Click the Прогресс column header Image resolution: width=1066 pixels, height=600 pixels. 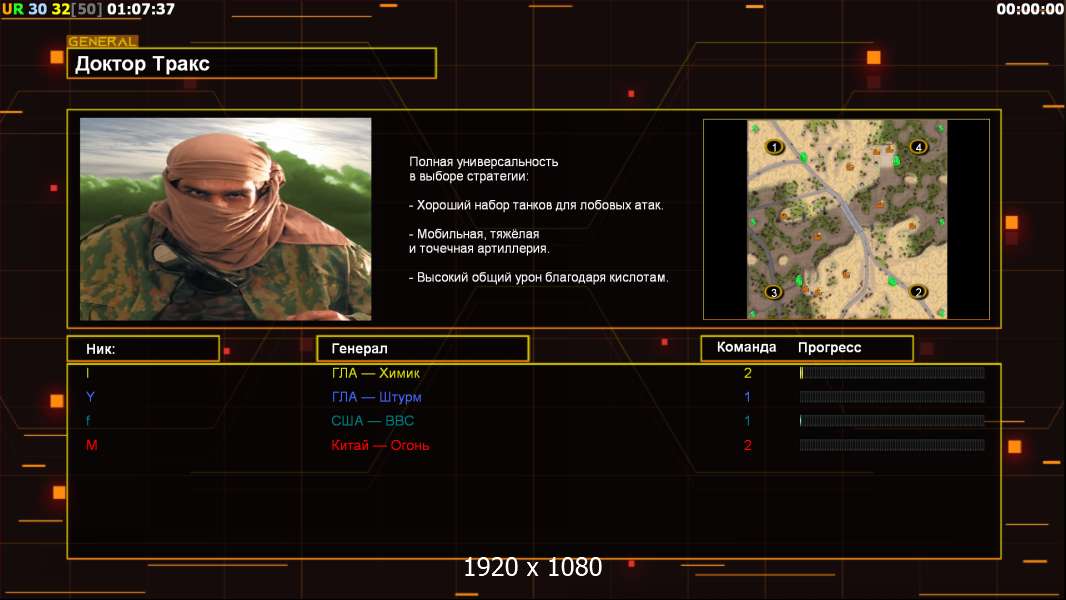click(x=829, y=348)
